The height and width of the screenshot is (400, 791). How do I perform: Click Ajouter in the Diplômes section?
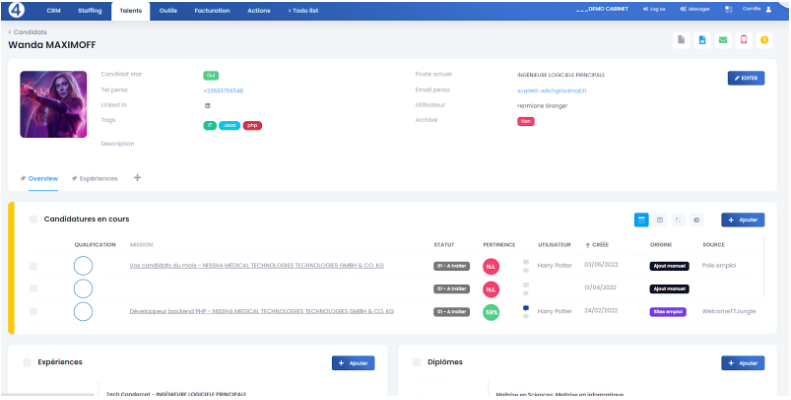[743, 363]
